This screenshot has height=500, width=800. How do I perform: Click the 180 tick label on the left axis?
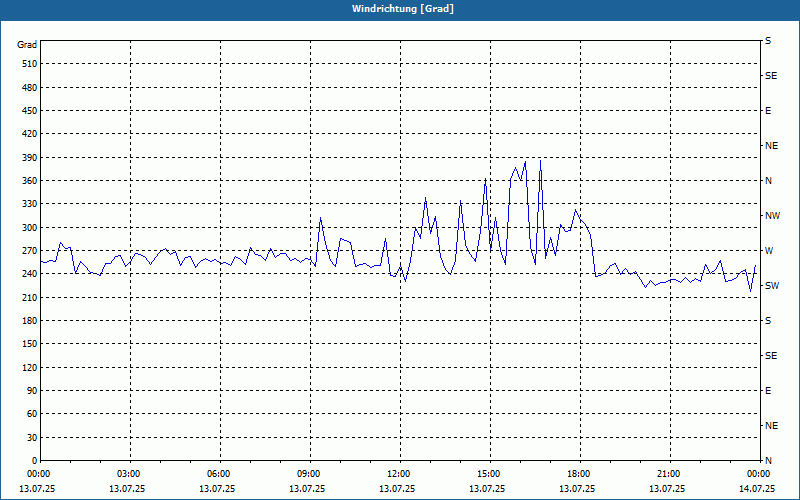pos(30,321)
